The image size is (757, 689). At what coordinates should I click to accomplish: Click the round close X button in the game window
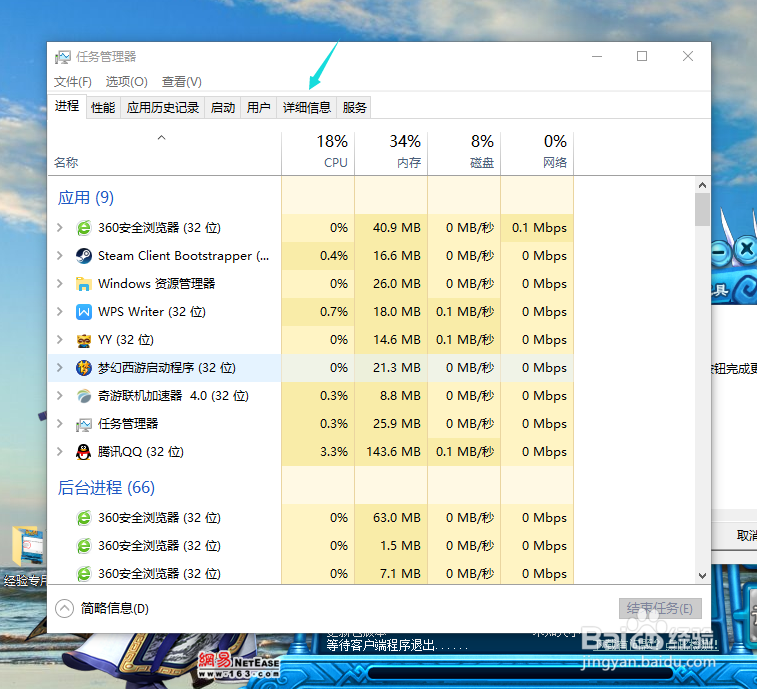pos(746,249)
